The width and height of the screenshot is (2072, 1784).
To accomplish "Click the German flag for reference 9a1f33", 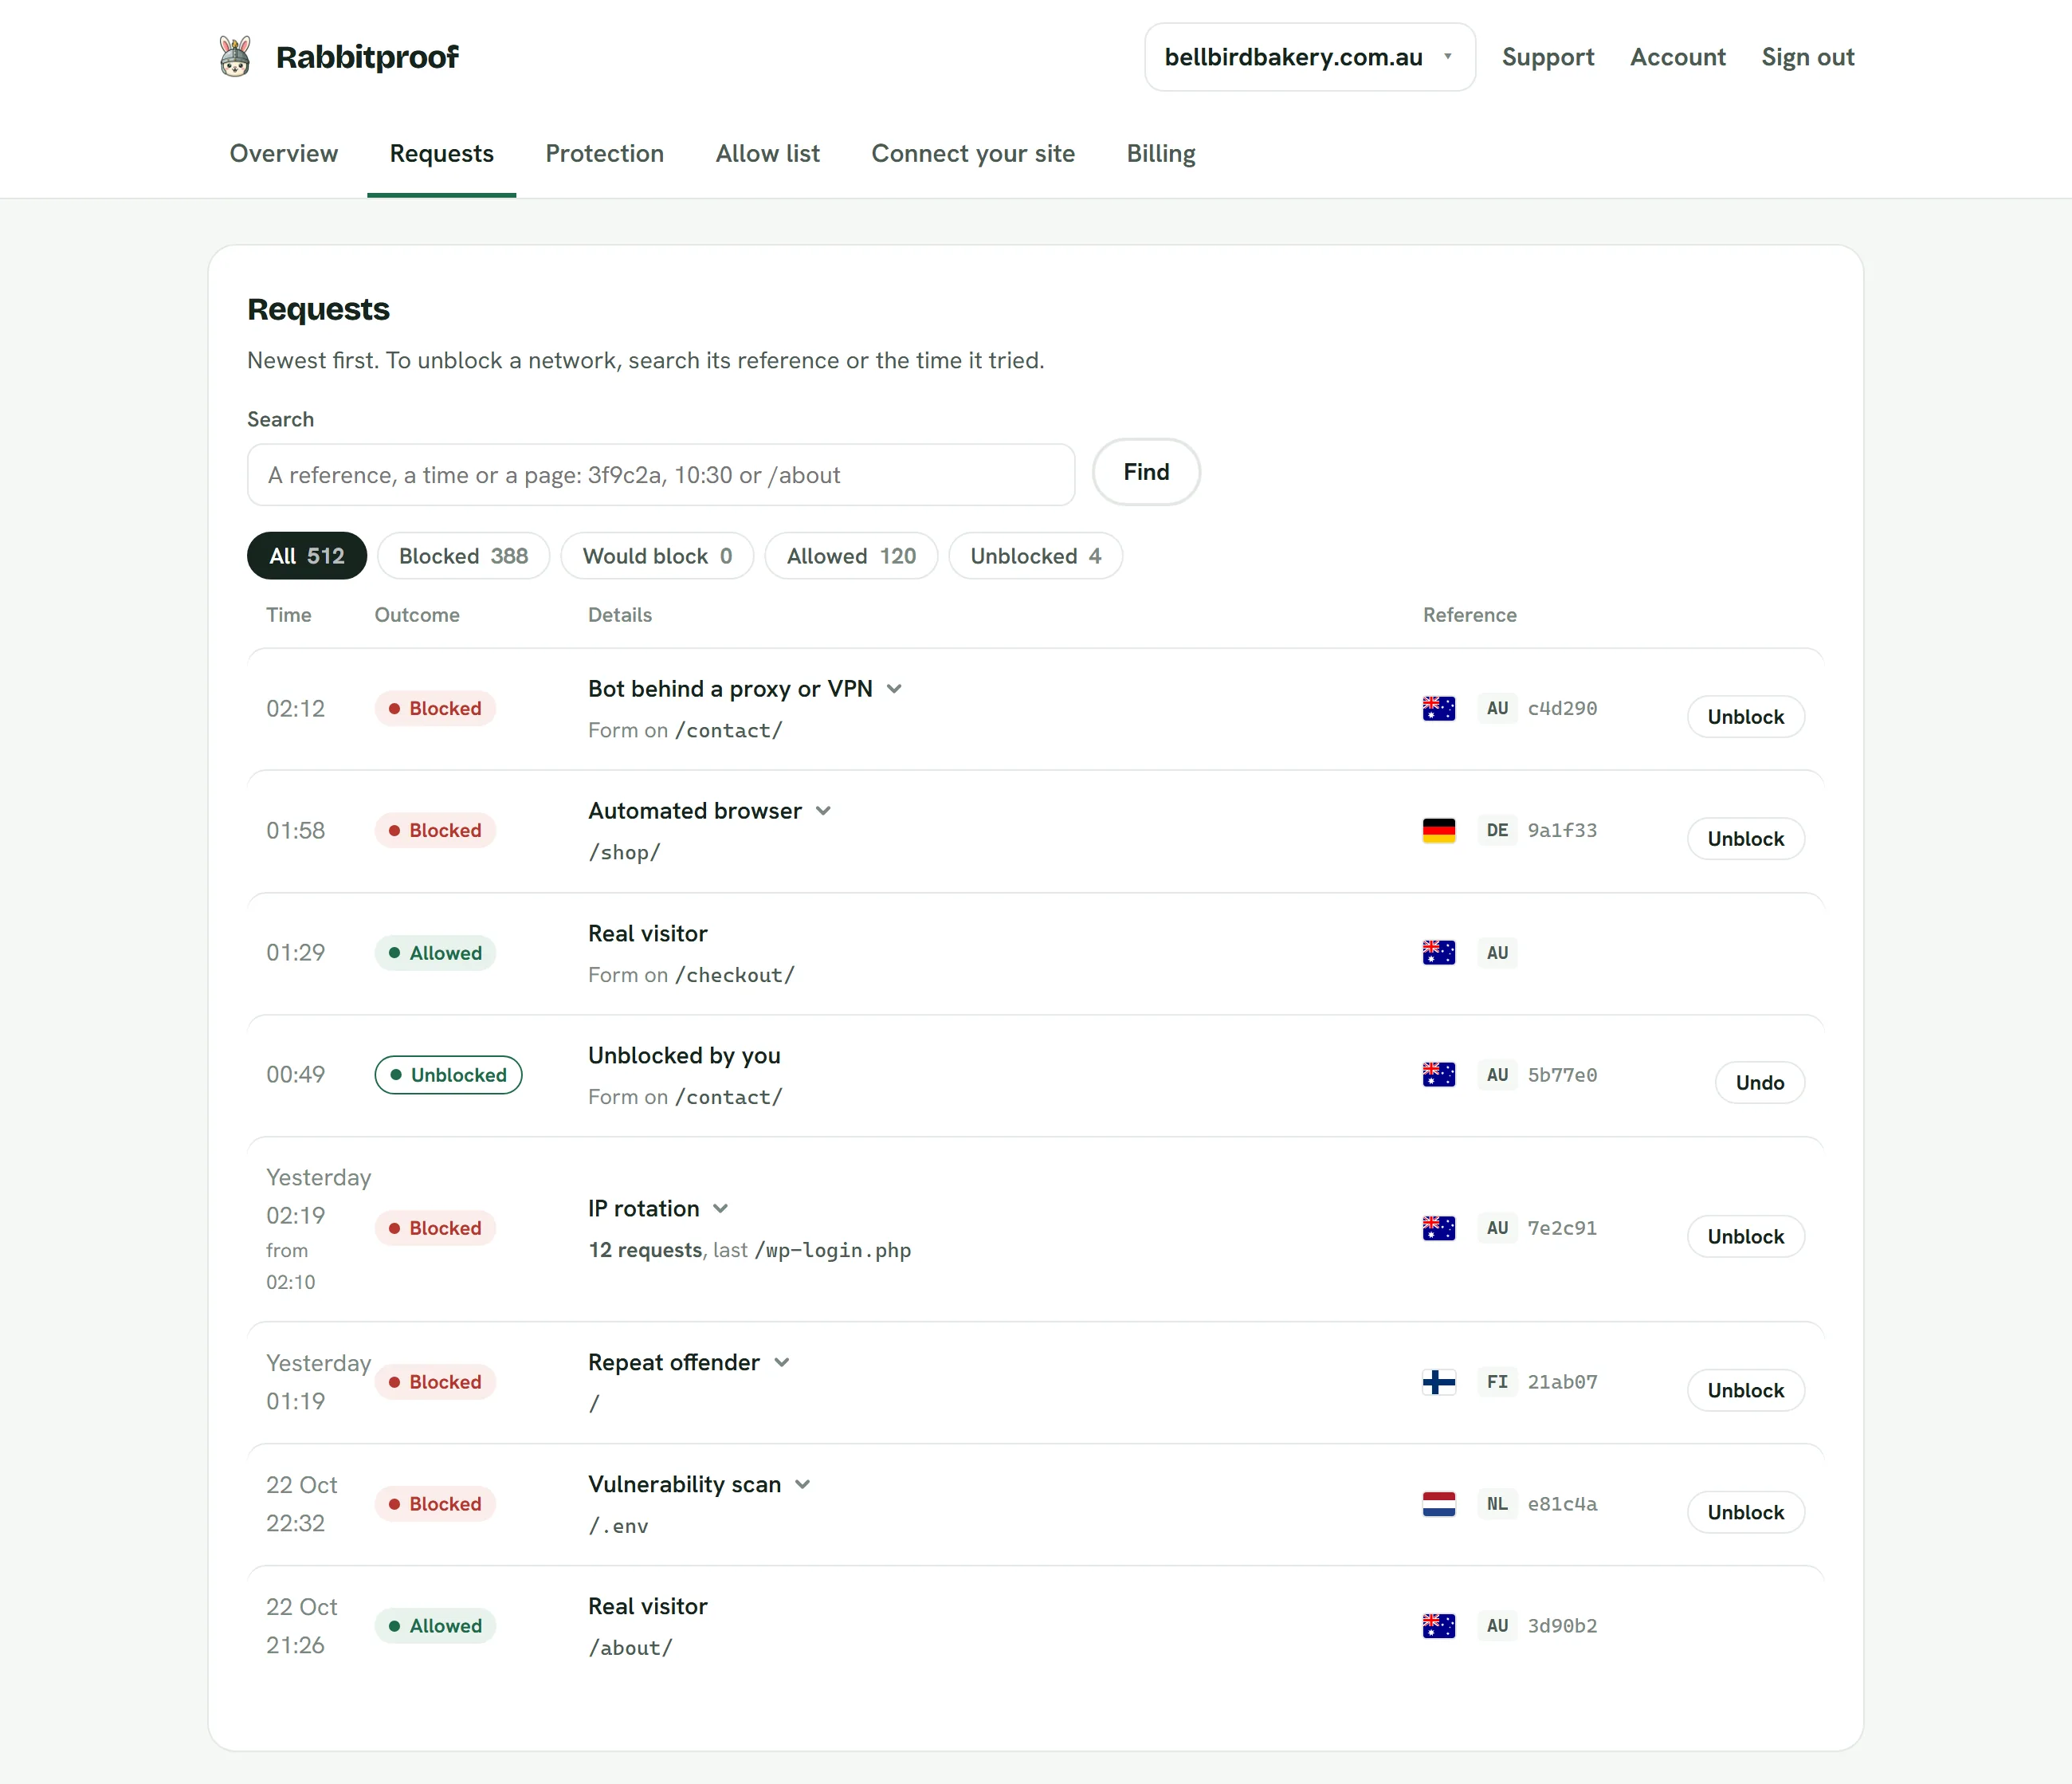I will click(x=1438, y=830).
